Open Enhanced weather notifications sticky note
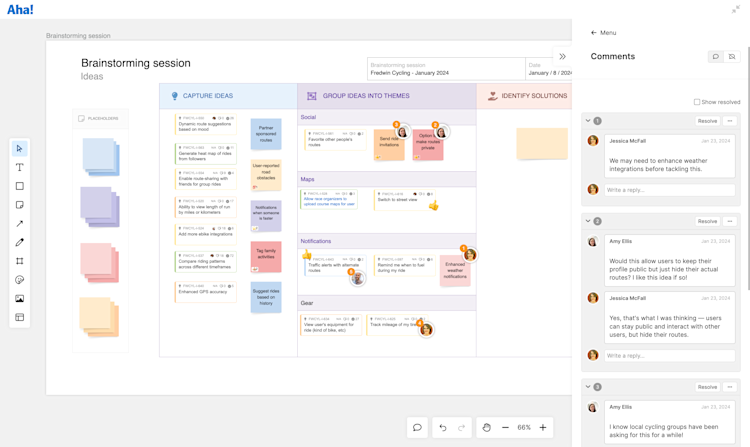 (455, 271)
